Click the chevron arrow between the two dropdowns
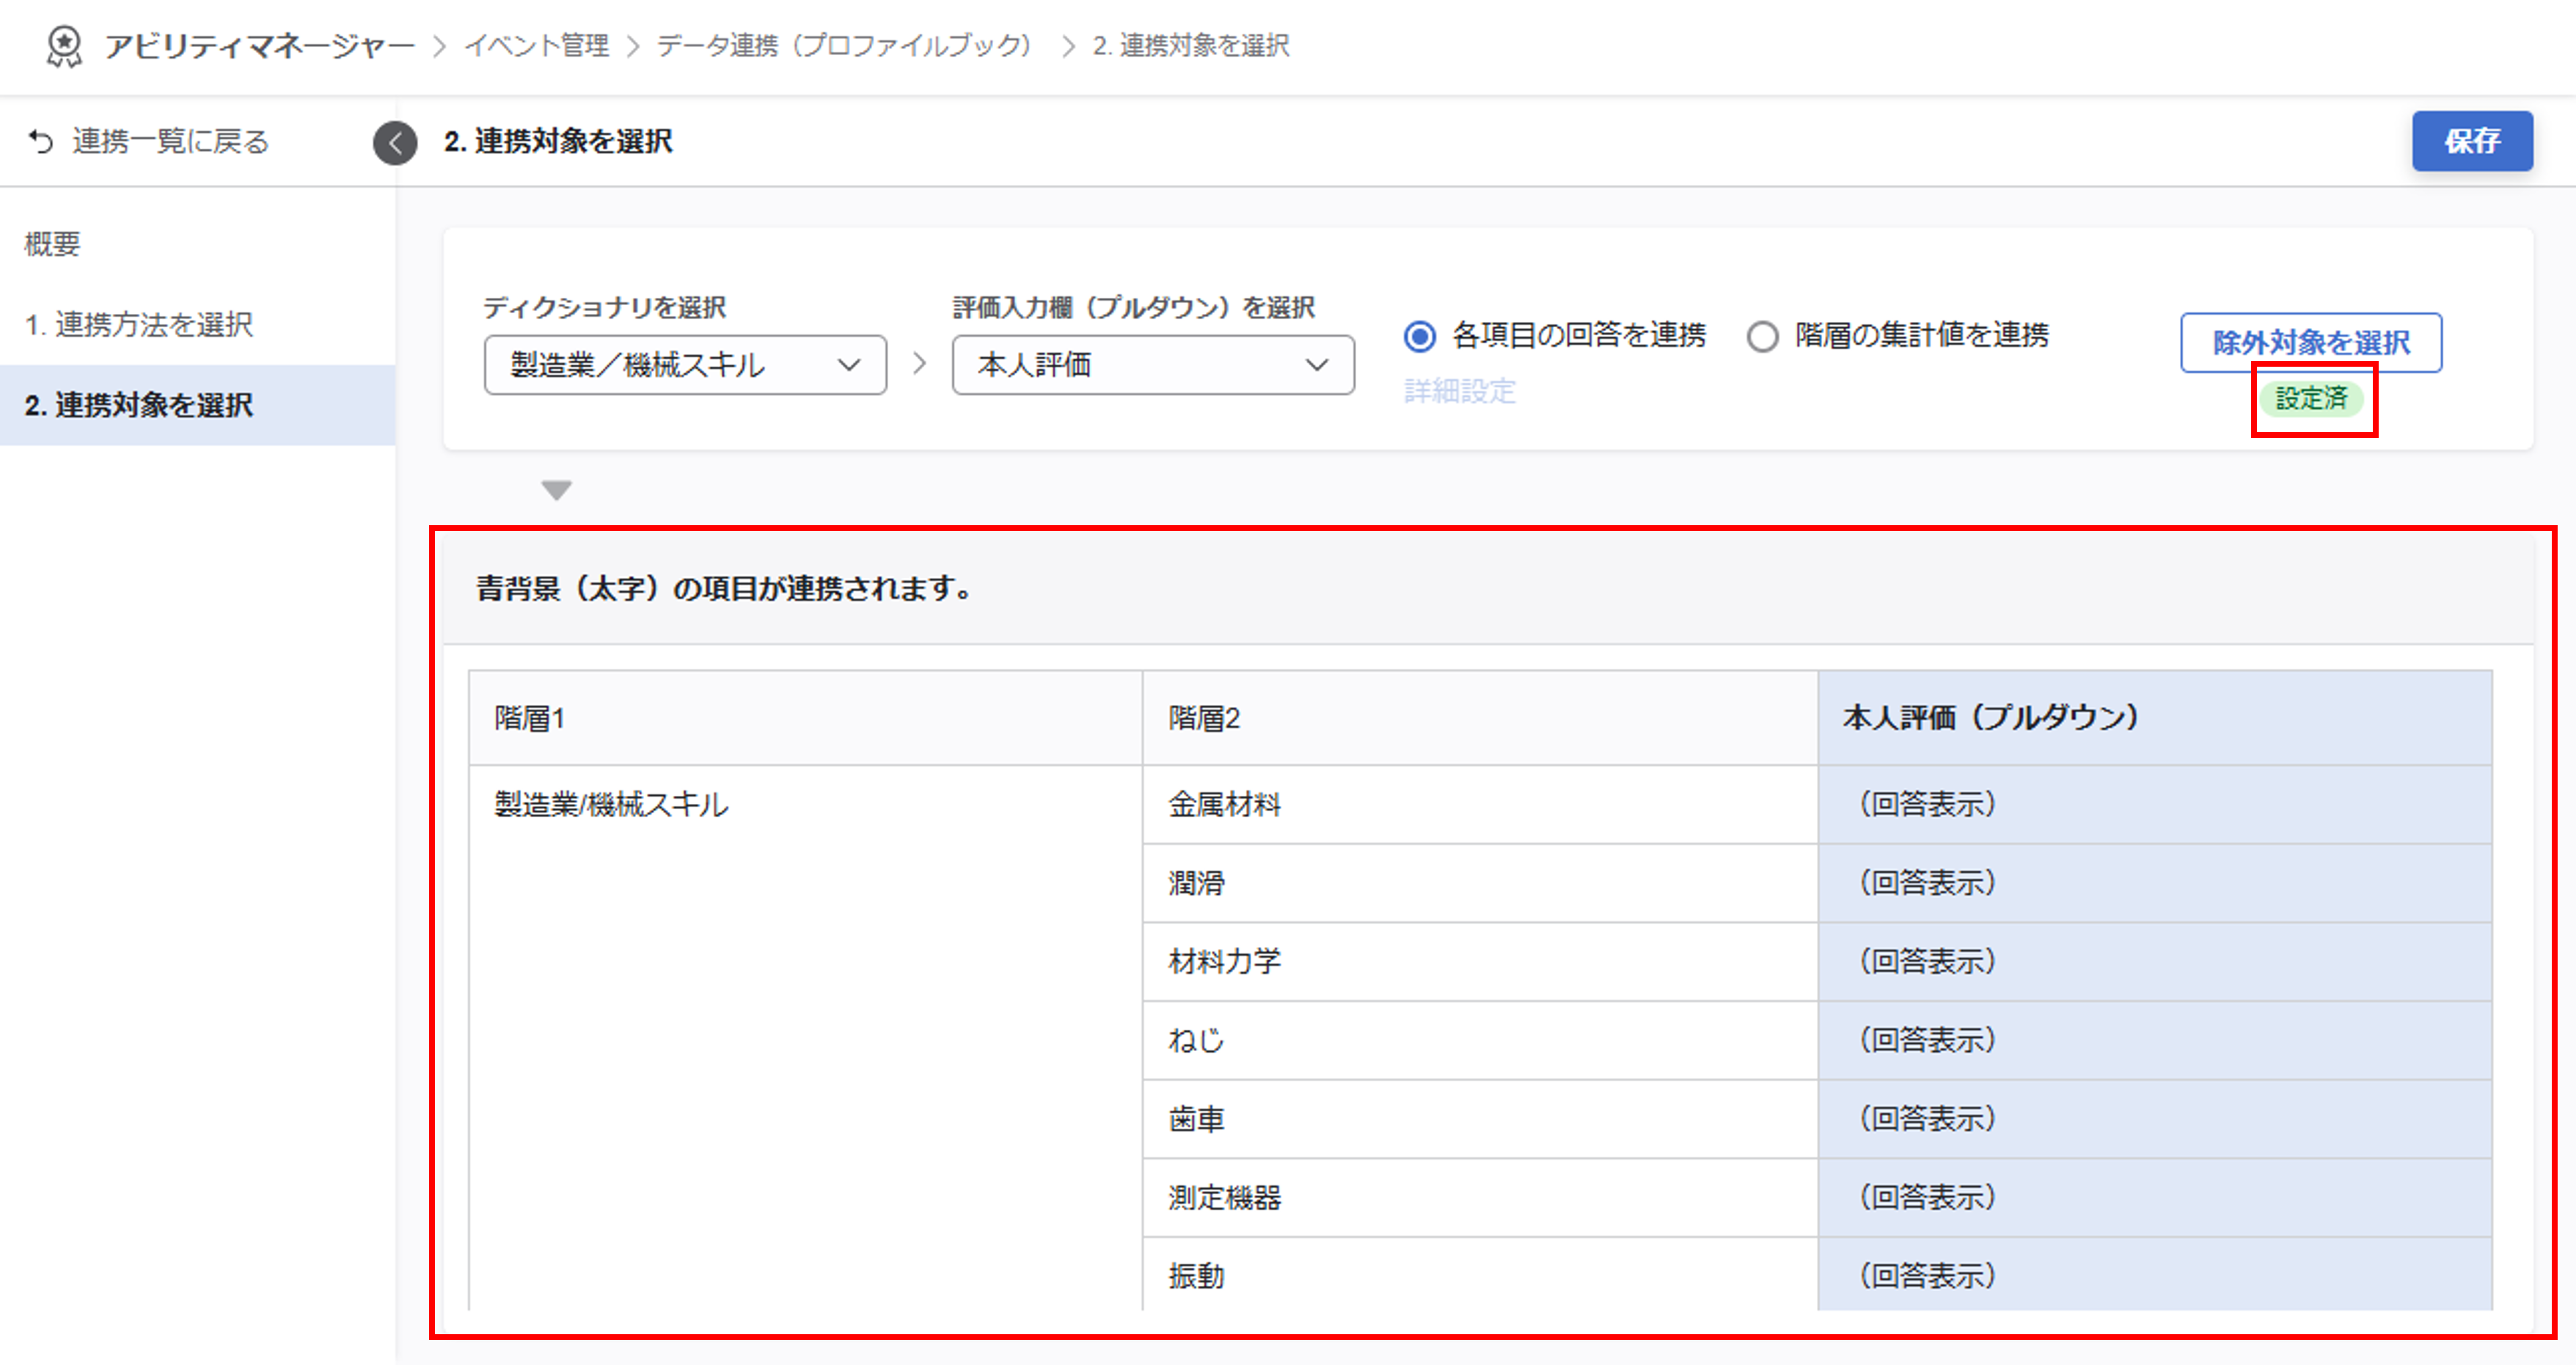 click(x=919, y=364)
